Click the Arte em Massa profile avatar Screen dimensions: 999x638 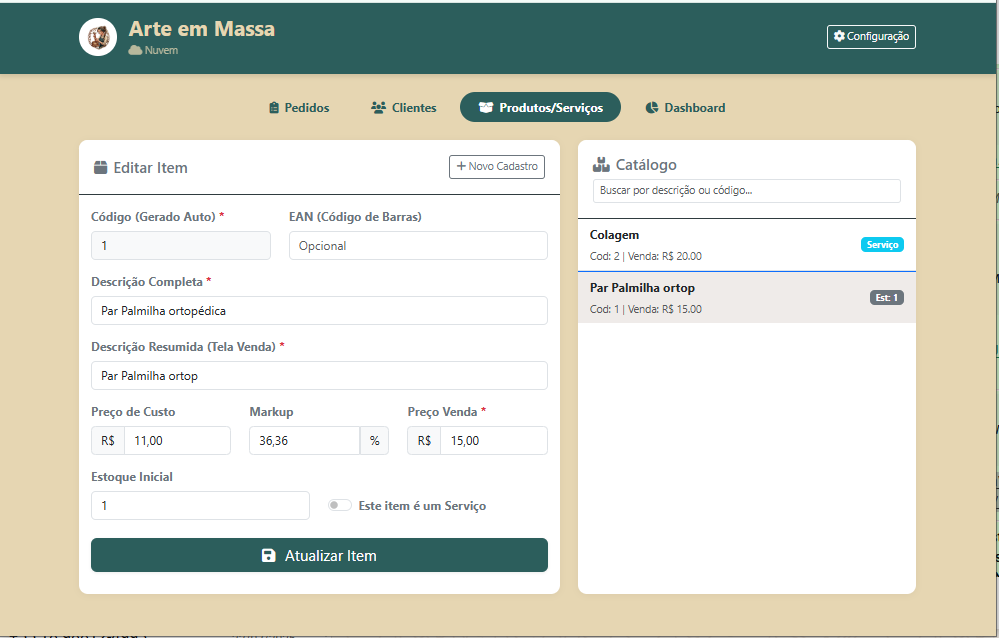pyautogui.click(x=98, y=37)
